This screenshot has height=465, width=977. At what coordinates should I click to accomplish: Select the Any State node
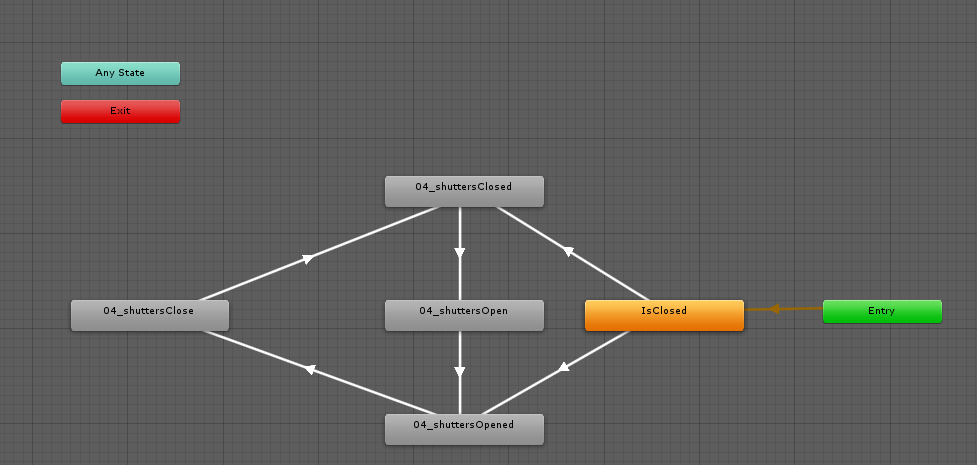point(120,73)
